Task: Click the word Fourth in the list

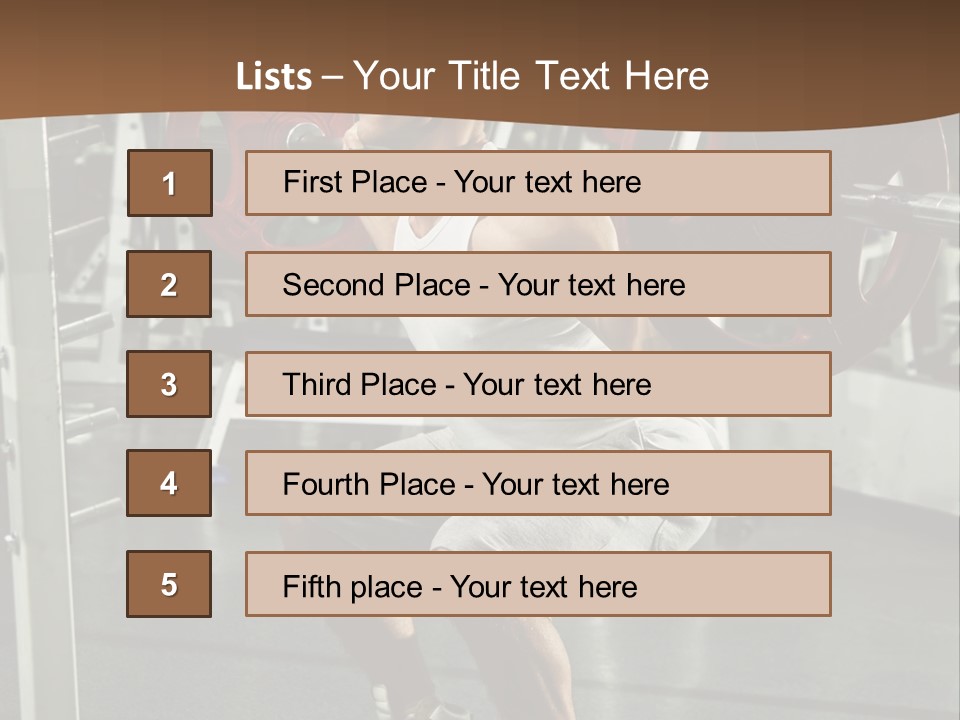Action: tap(328, 485)
